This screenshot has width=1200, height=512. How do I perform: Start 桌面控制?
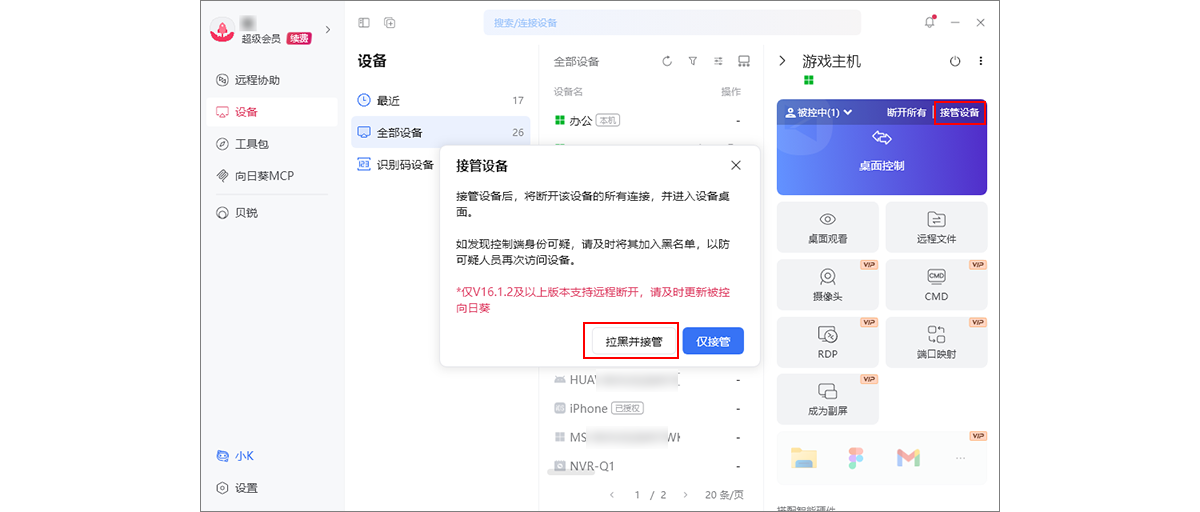pos(882,149)
